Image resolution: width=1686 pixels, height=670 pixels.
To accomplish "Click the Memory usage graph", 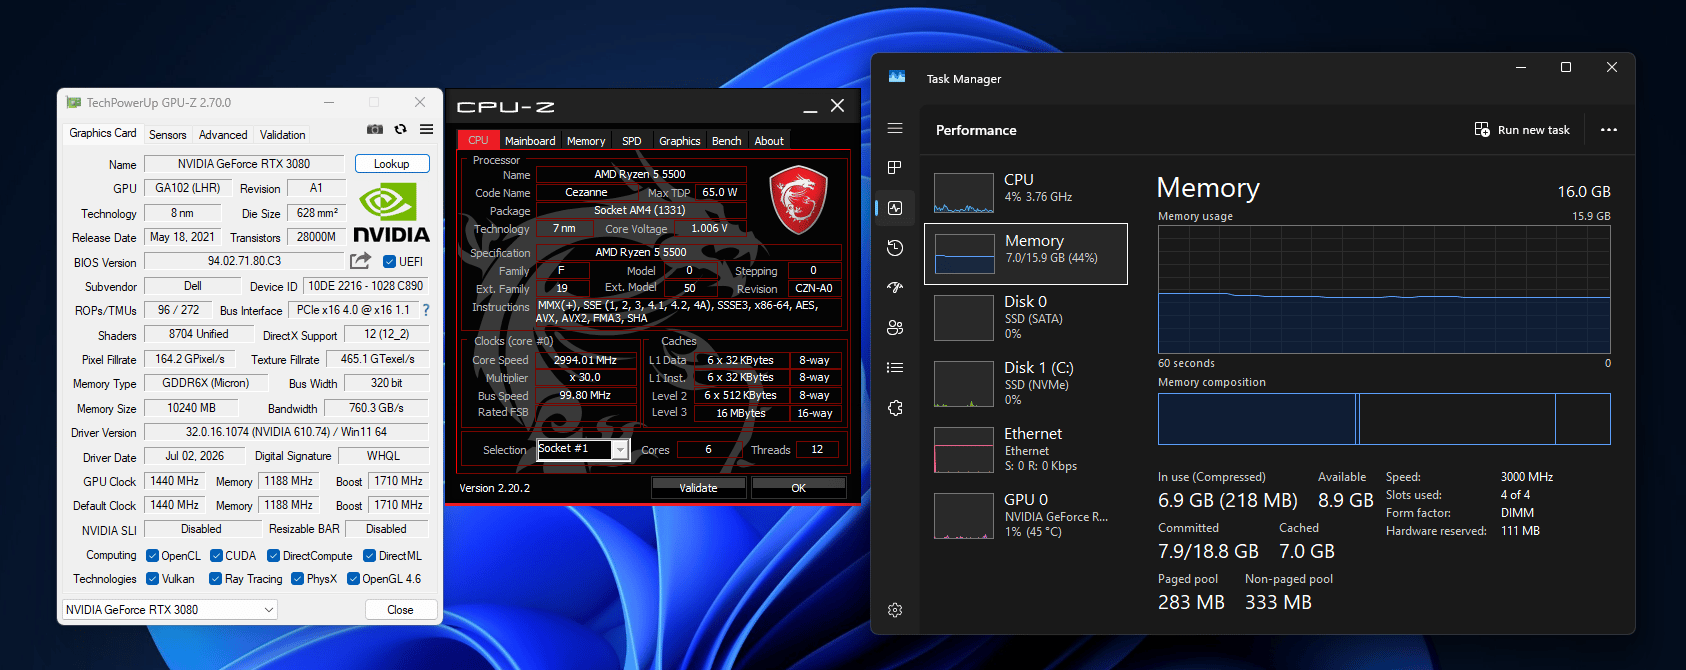I will [1384, 289].
